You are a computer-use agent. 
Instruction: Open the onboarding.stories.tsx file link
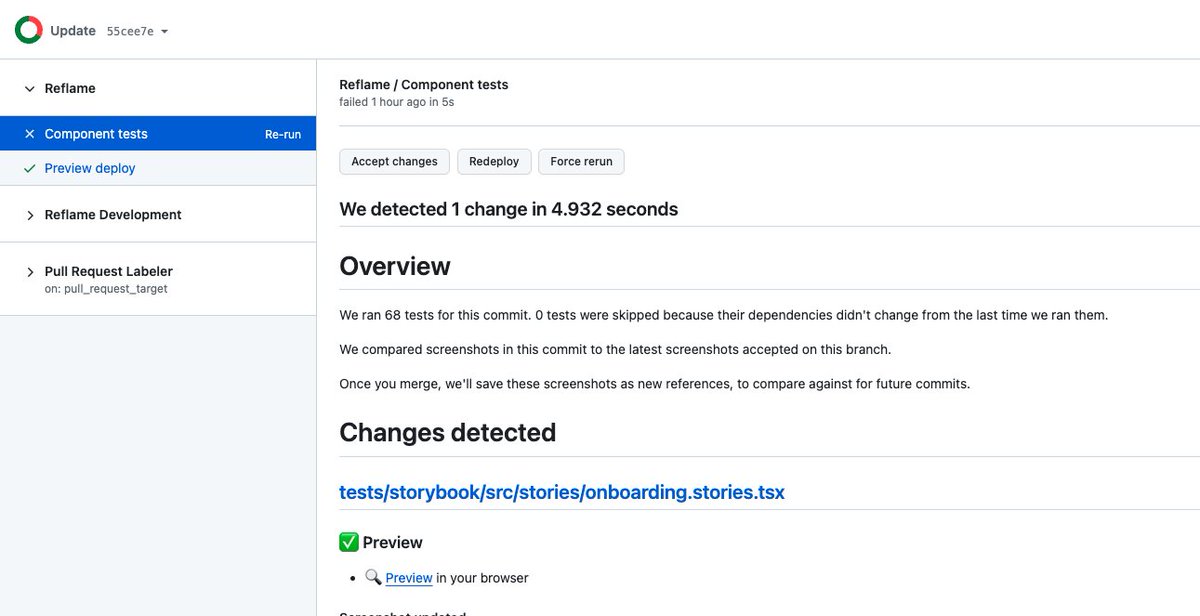point(562,492)
